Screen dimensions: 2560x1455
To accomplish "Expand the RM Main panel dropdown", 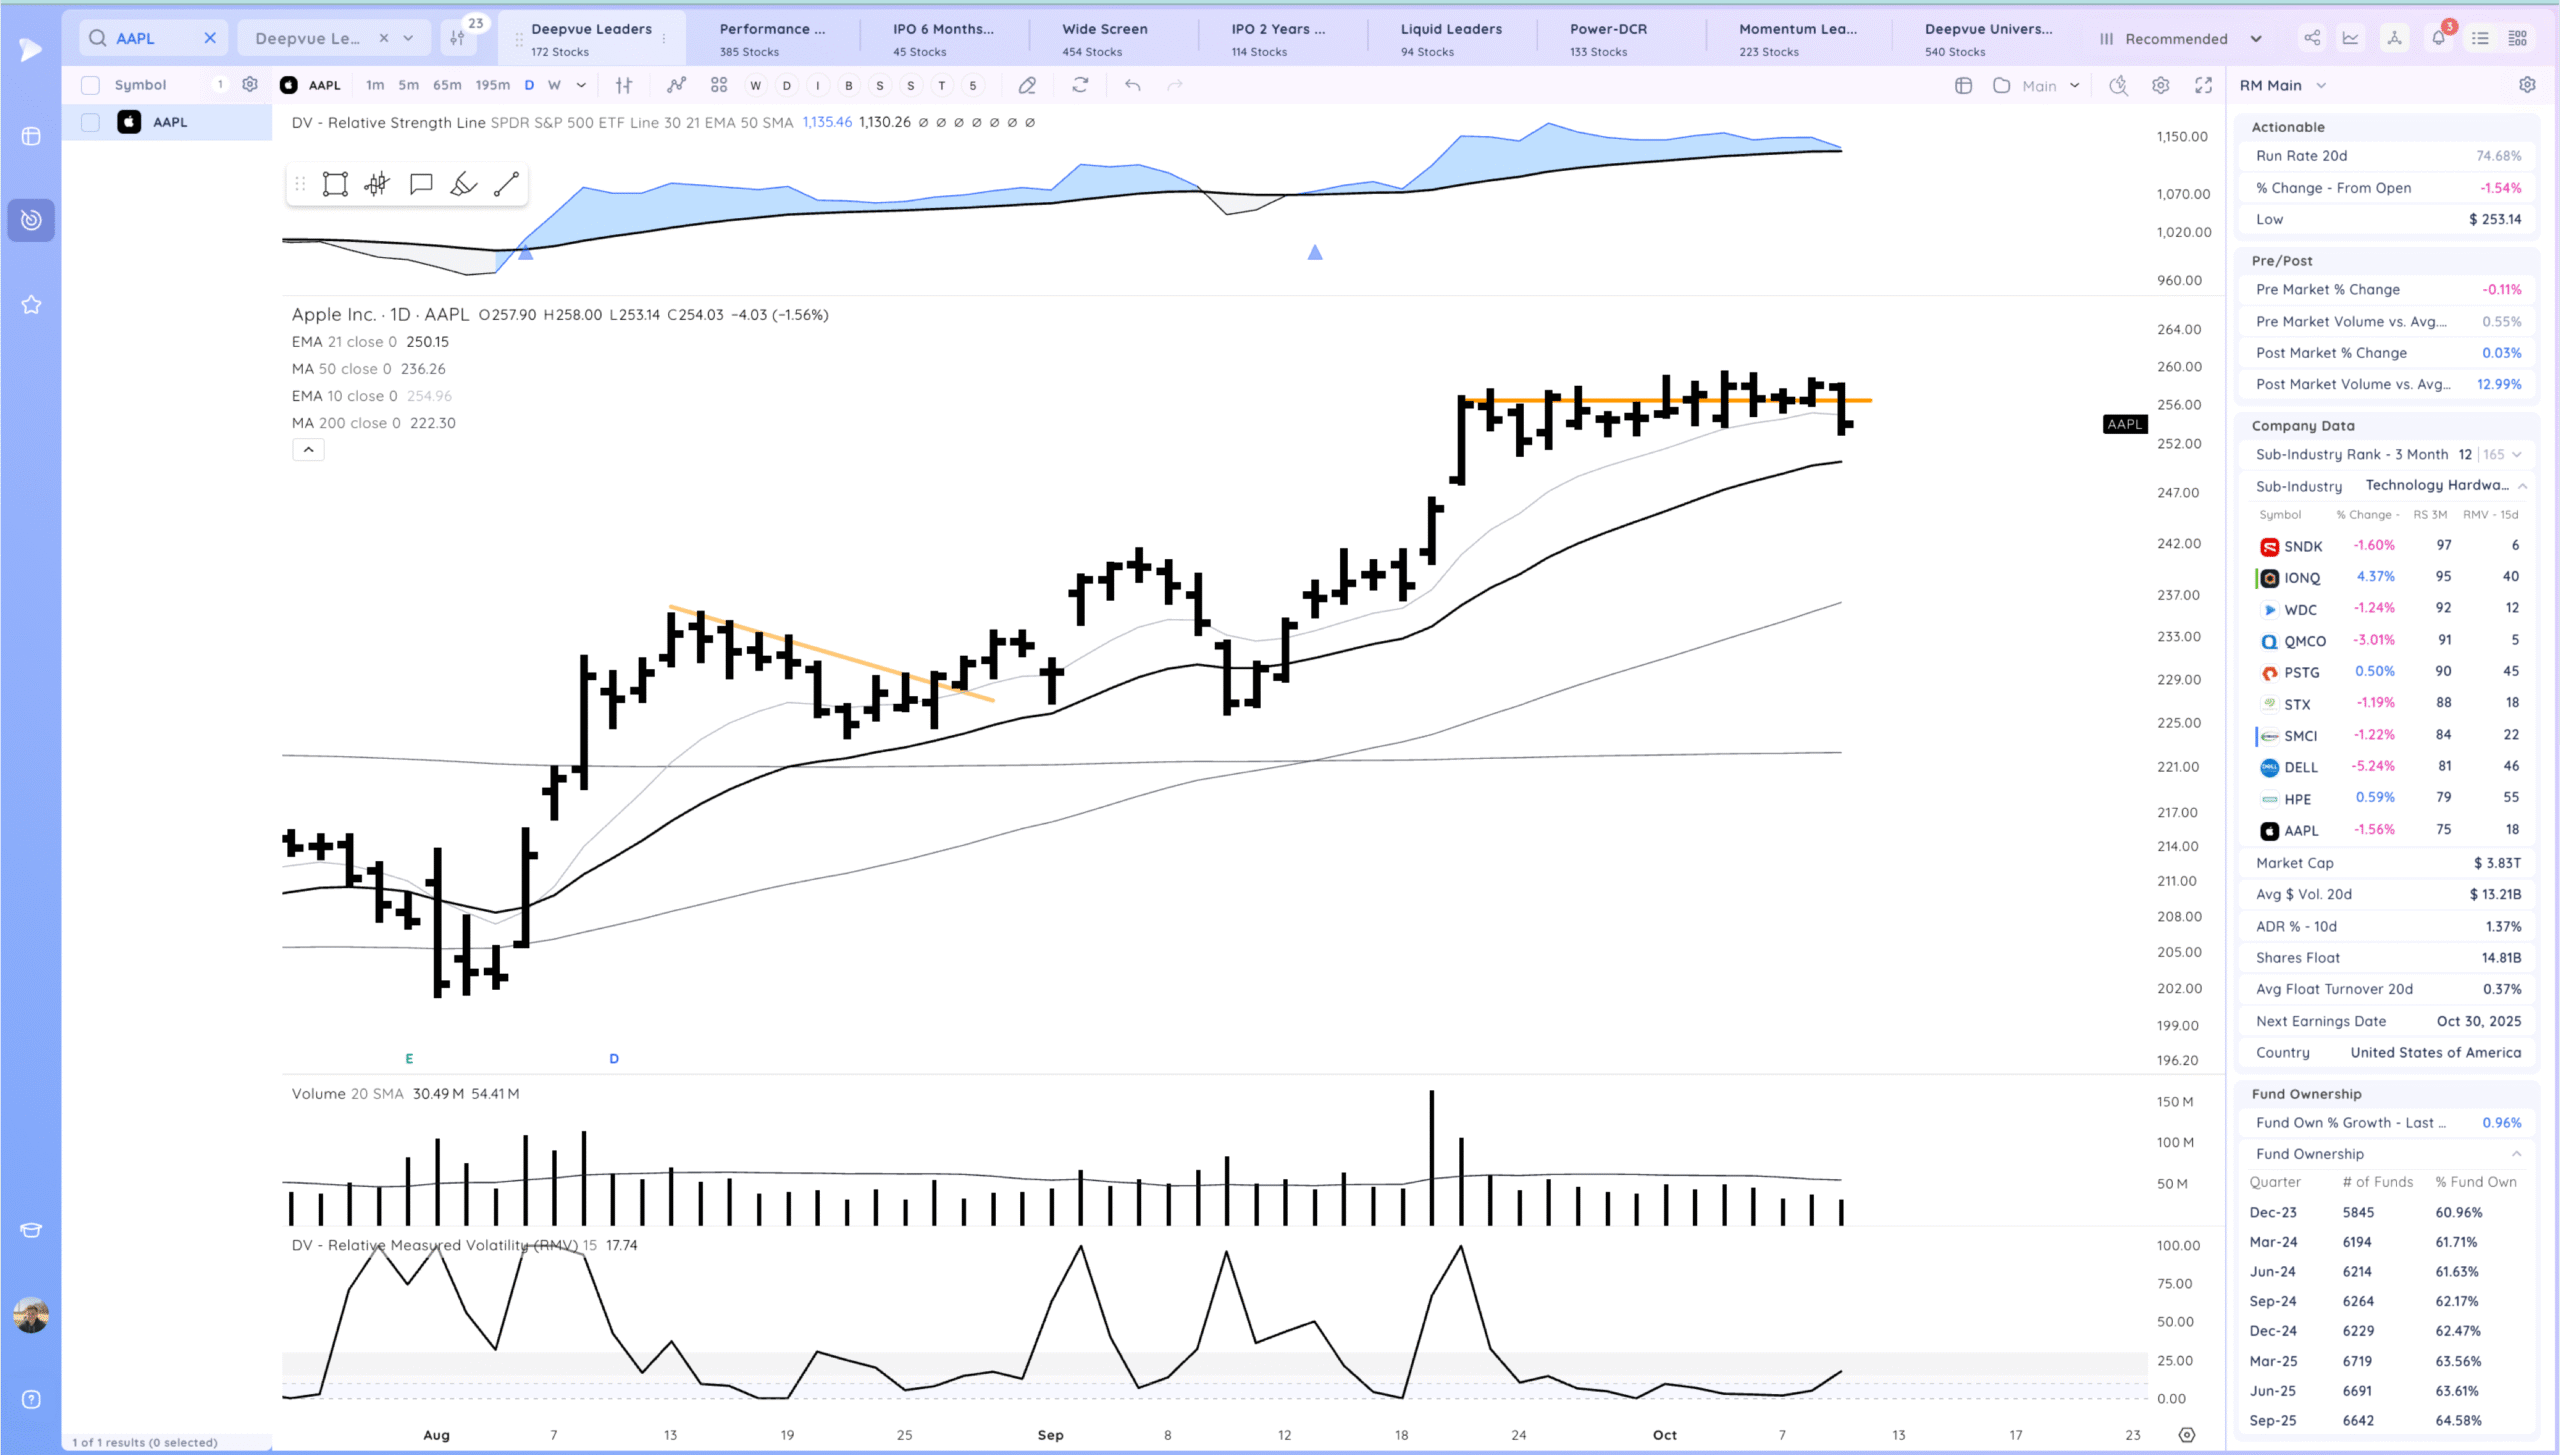I will tap(2321, 86).
